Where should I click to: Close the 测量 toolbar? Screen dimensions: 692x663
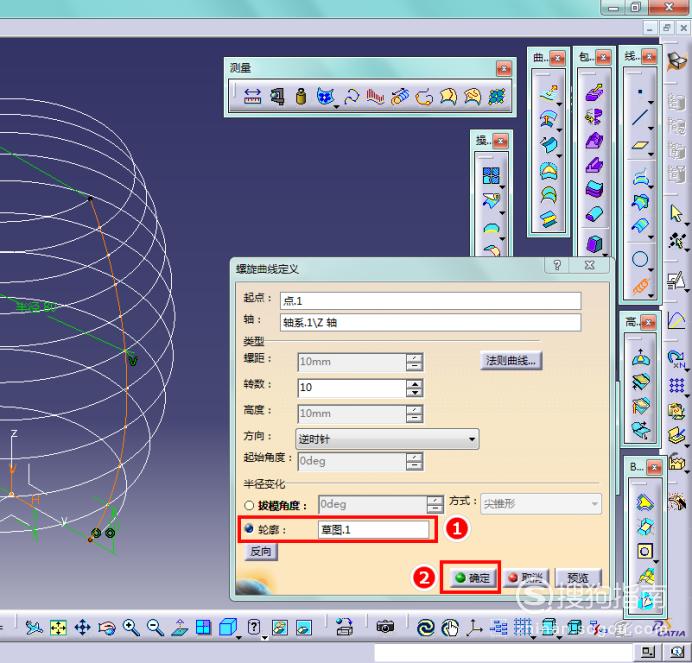pyautogui.click(x=504, y=68)
